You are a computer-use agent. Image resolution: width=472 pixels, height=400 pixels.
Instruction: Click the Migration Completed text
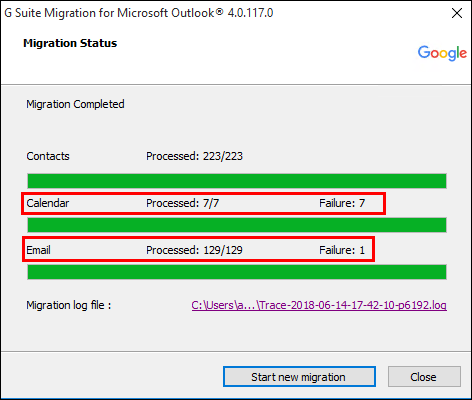tap(75, 104)
